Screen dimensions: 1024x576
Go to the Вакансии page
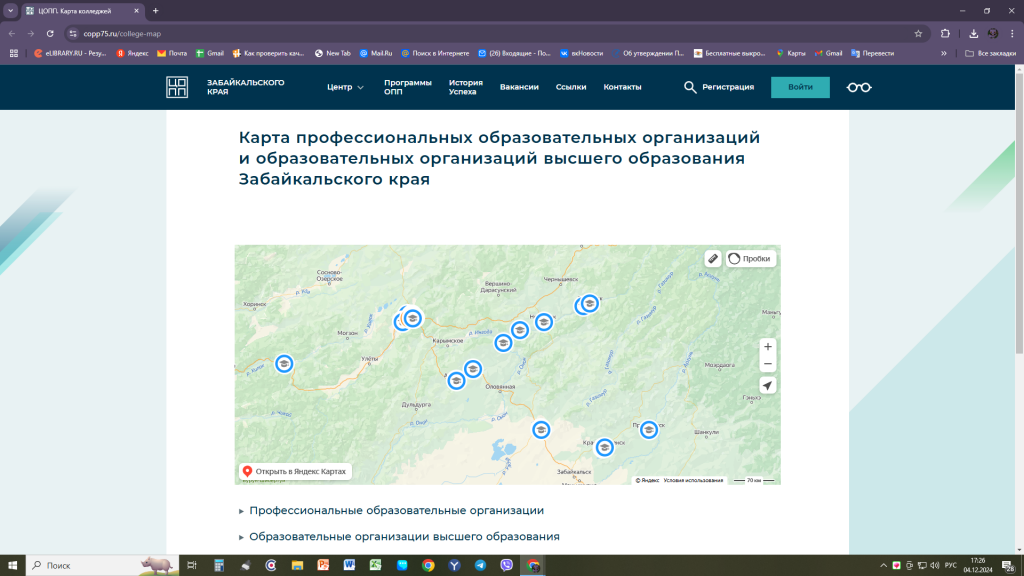[x=519, y=87]
